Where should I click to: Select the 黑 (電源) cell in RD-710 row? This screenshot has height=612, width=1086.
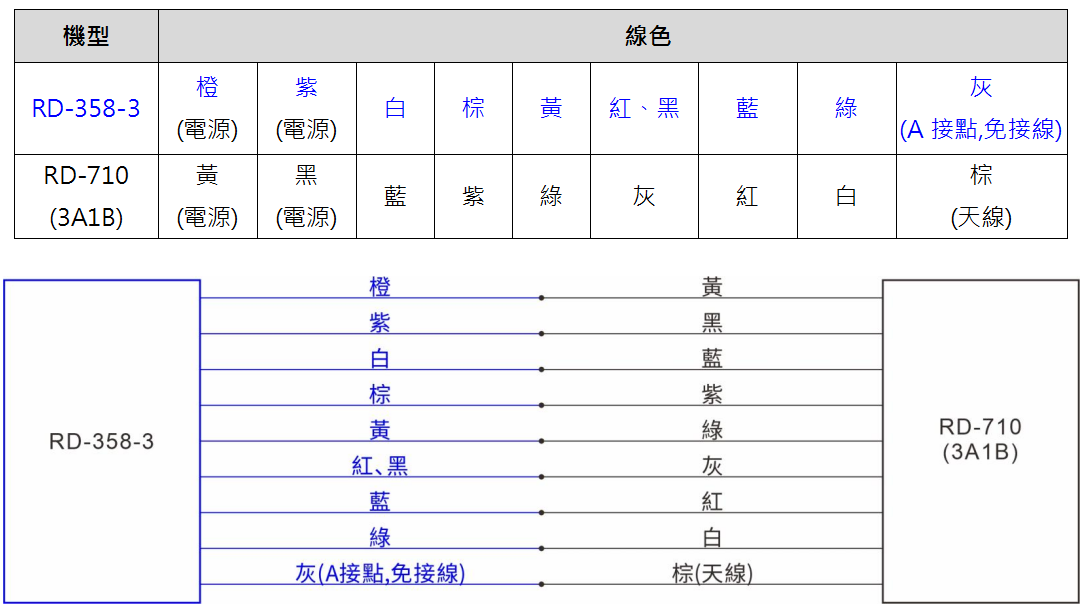coord(306,196)
